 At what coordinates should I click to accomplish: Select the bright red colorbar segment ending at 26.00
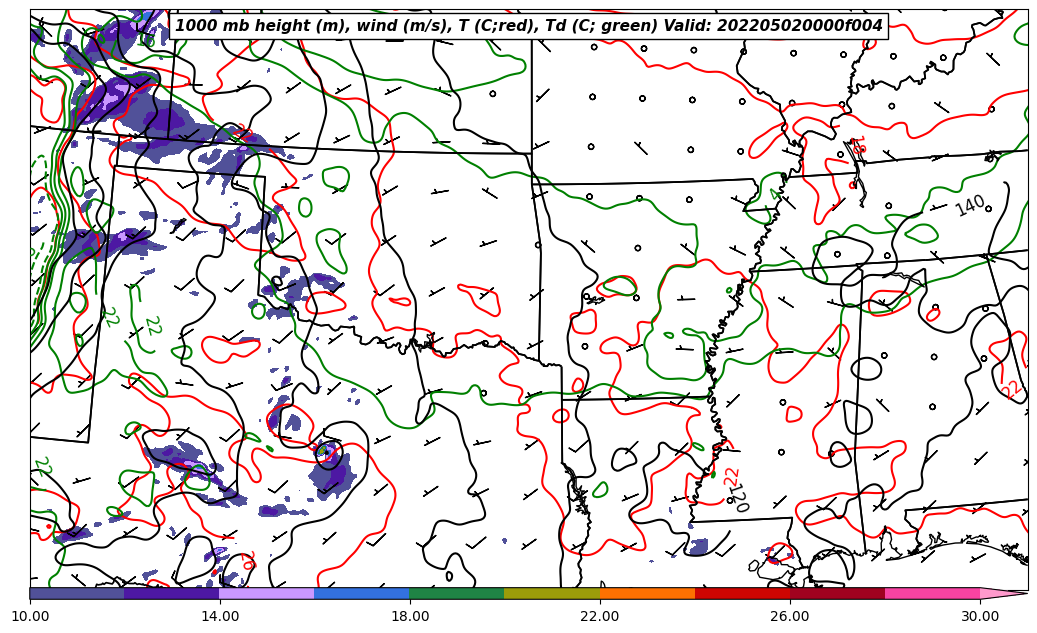pos(742,593)
